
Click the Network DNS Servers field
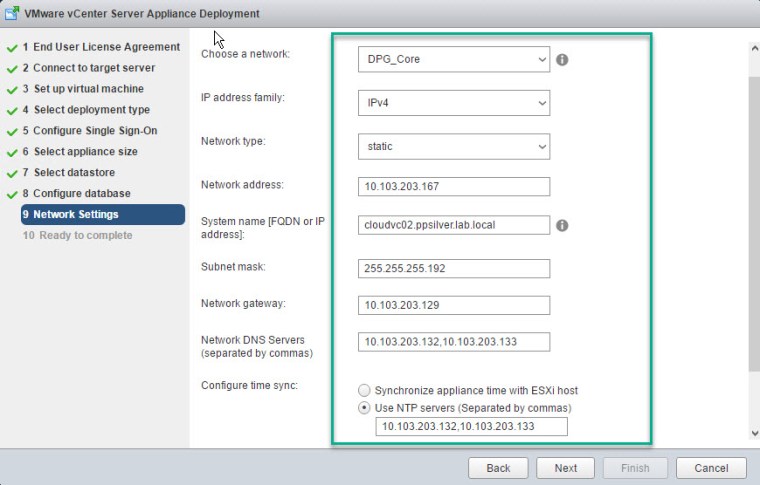(x=454, y=342)
